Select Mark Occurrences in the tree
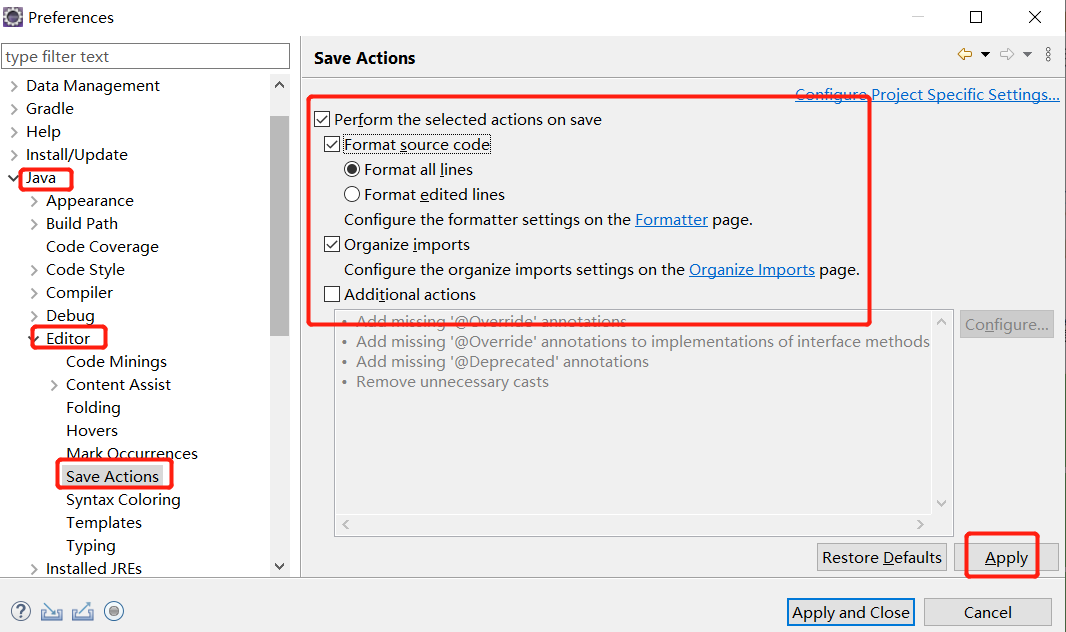Screen dimensions: 1066x632 (x=132, y=453)
